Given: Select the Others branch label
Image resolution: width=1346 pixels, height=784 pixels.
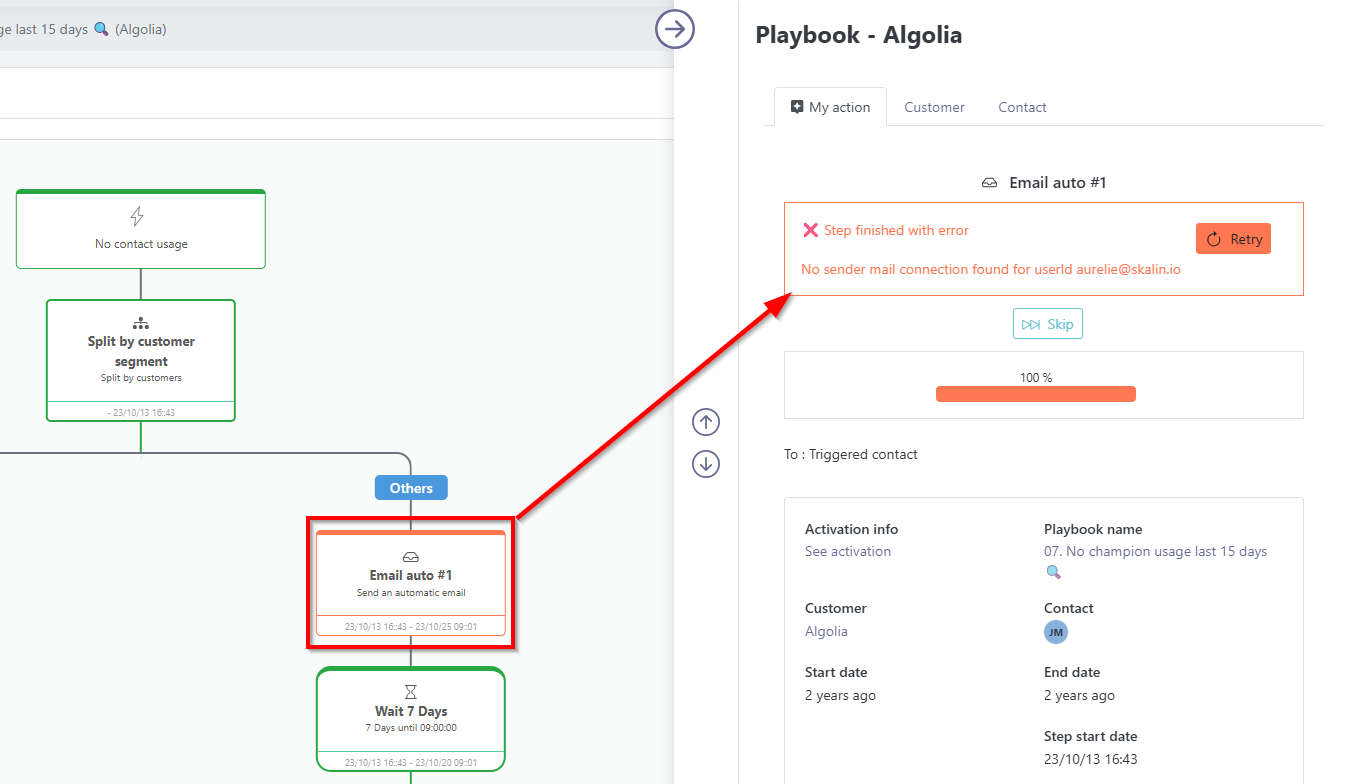Looking at the screenshot, I should click(411, 488).
